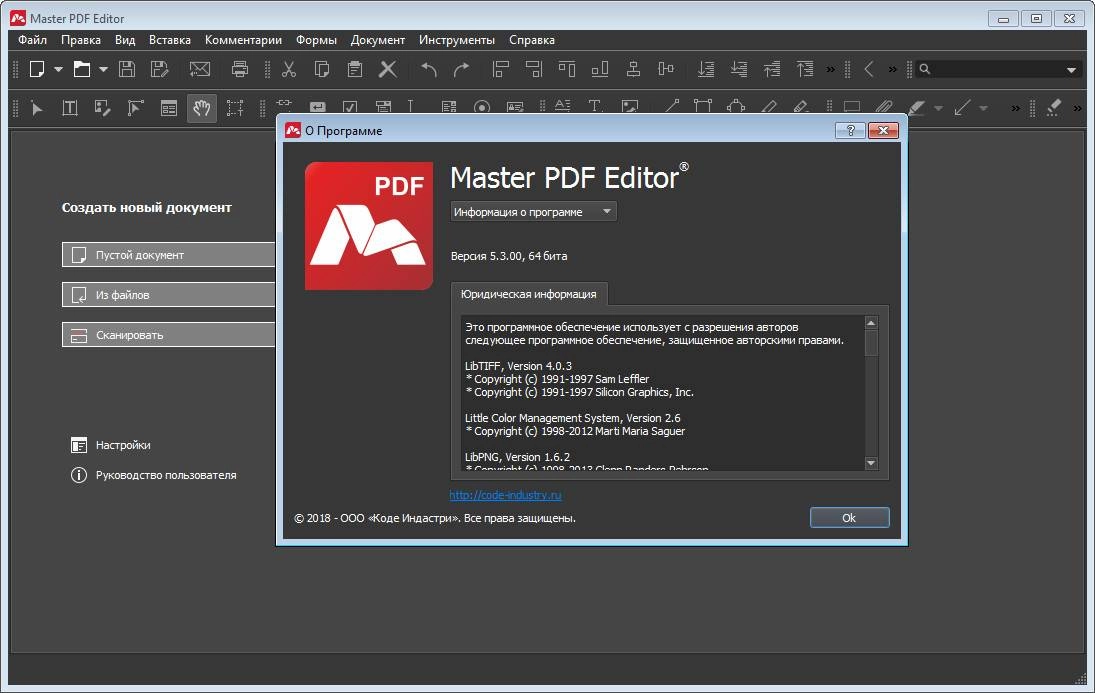Click the Align top edges icon
The image size is (1095, 693).
(567, 69)
